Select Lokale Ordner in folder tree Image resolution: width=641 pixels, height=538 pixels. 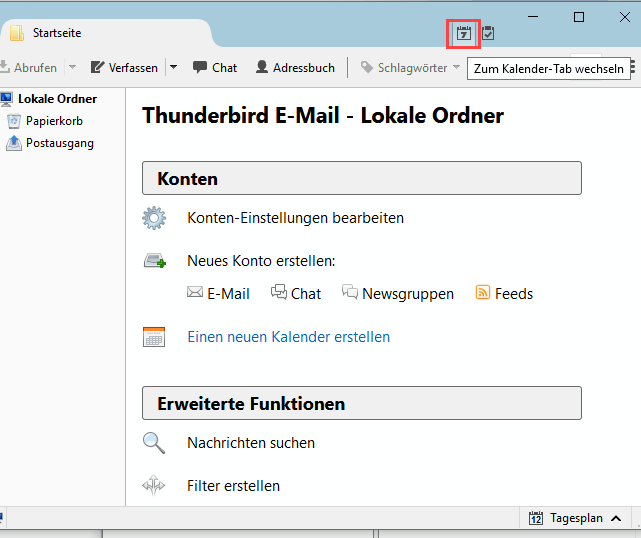[x=57, y=99]
